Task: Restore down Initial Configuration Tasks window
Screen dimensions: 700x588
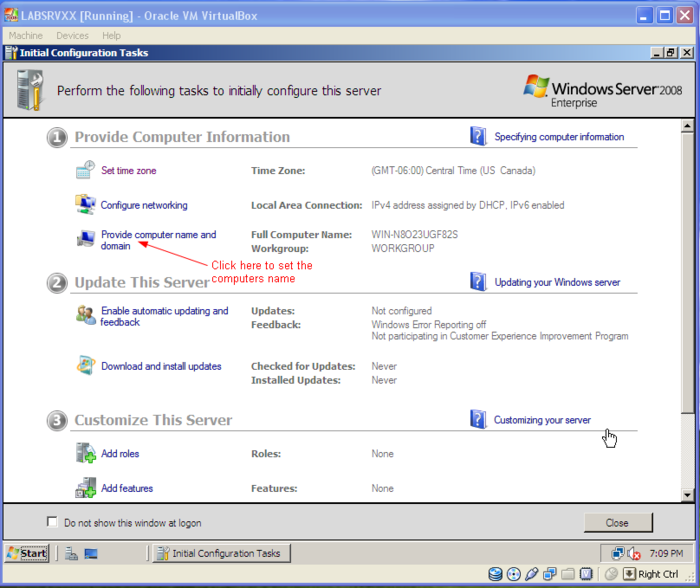Action: (671, 53)
